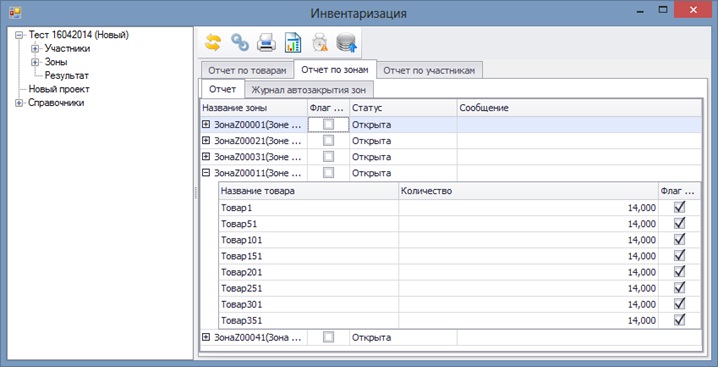Click the yellow refresh arrows toolbar icon

(x=213, y=43)
